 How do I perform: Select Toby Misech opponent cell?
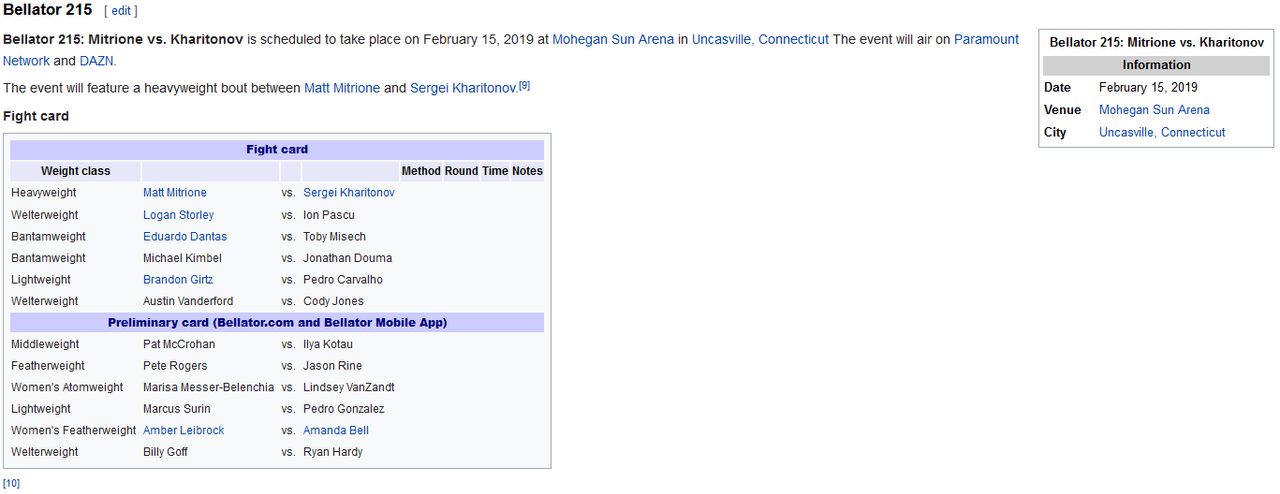pos(335,237)
